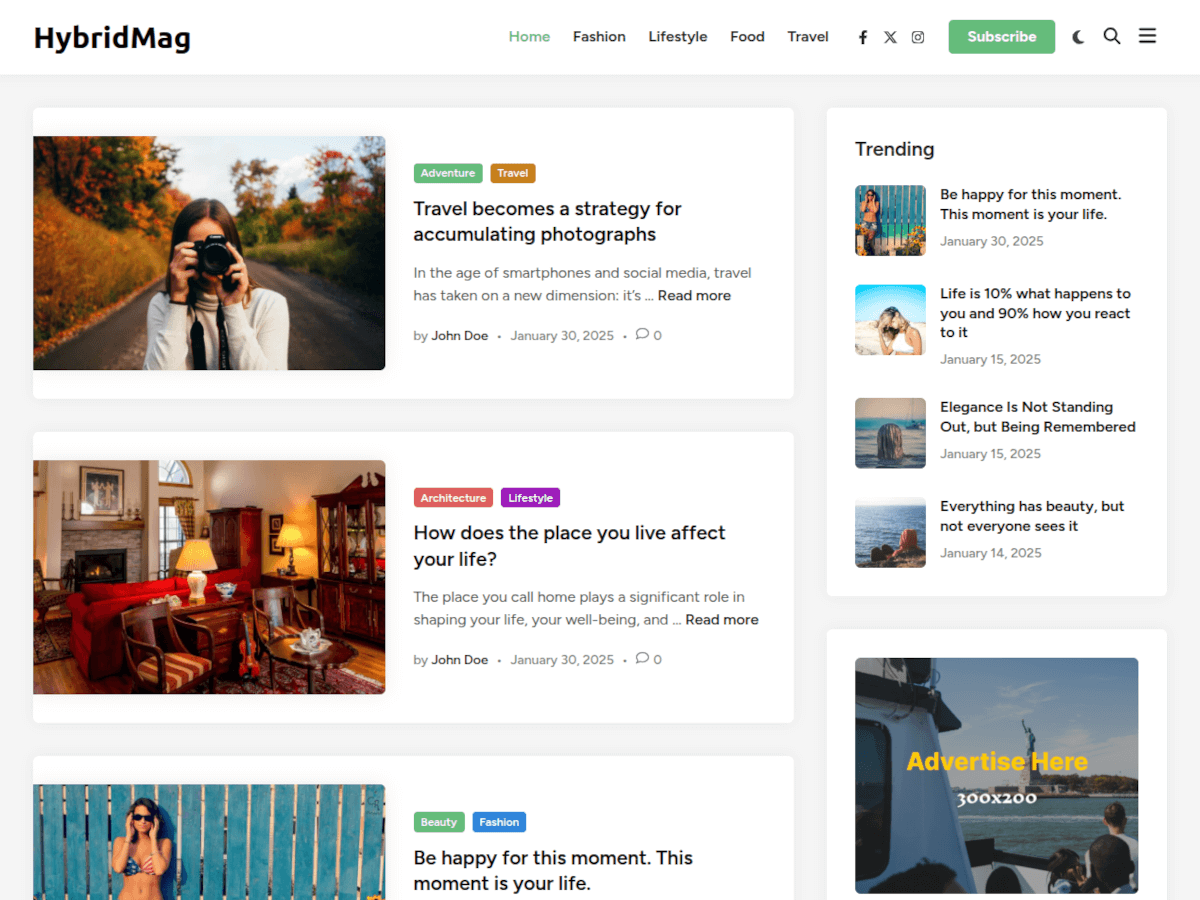Screen dimensions: 1200x900
Task: Open the Instagram social icon
Action: (918, 37)
